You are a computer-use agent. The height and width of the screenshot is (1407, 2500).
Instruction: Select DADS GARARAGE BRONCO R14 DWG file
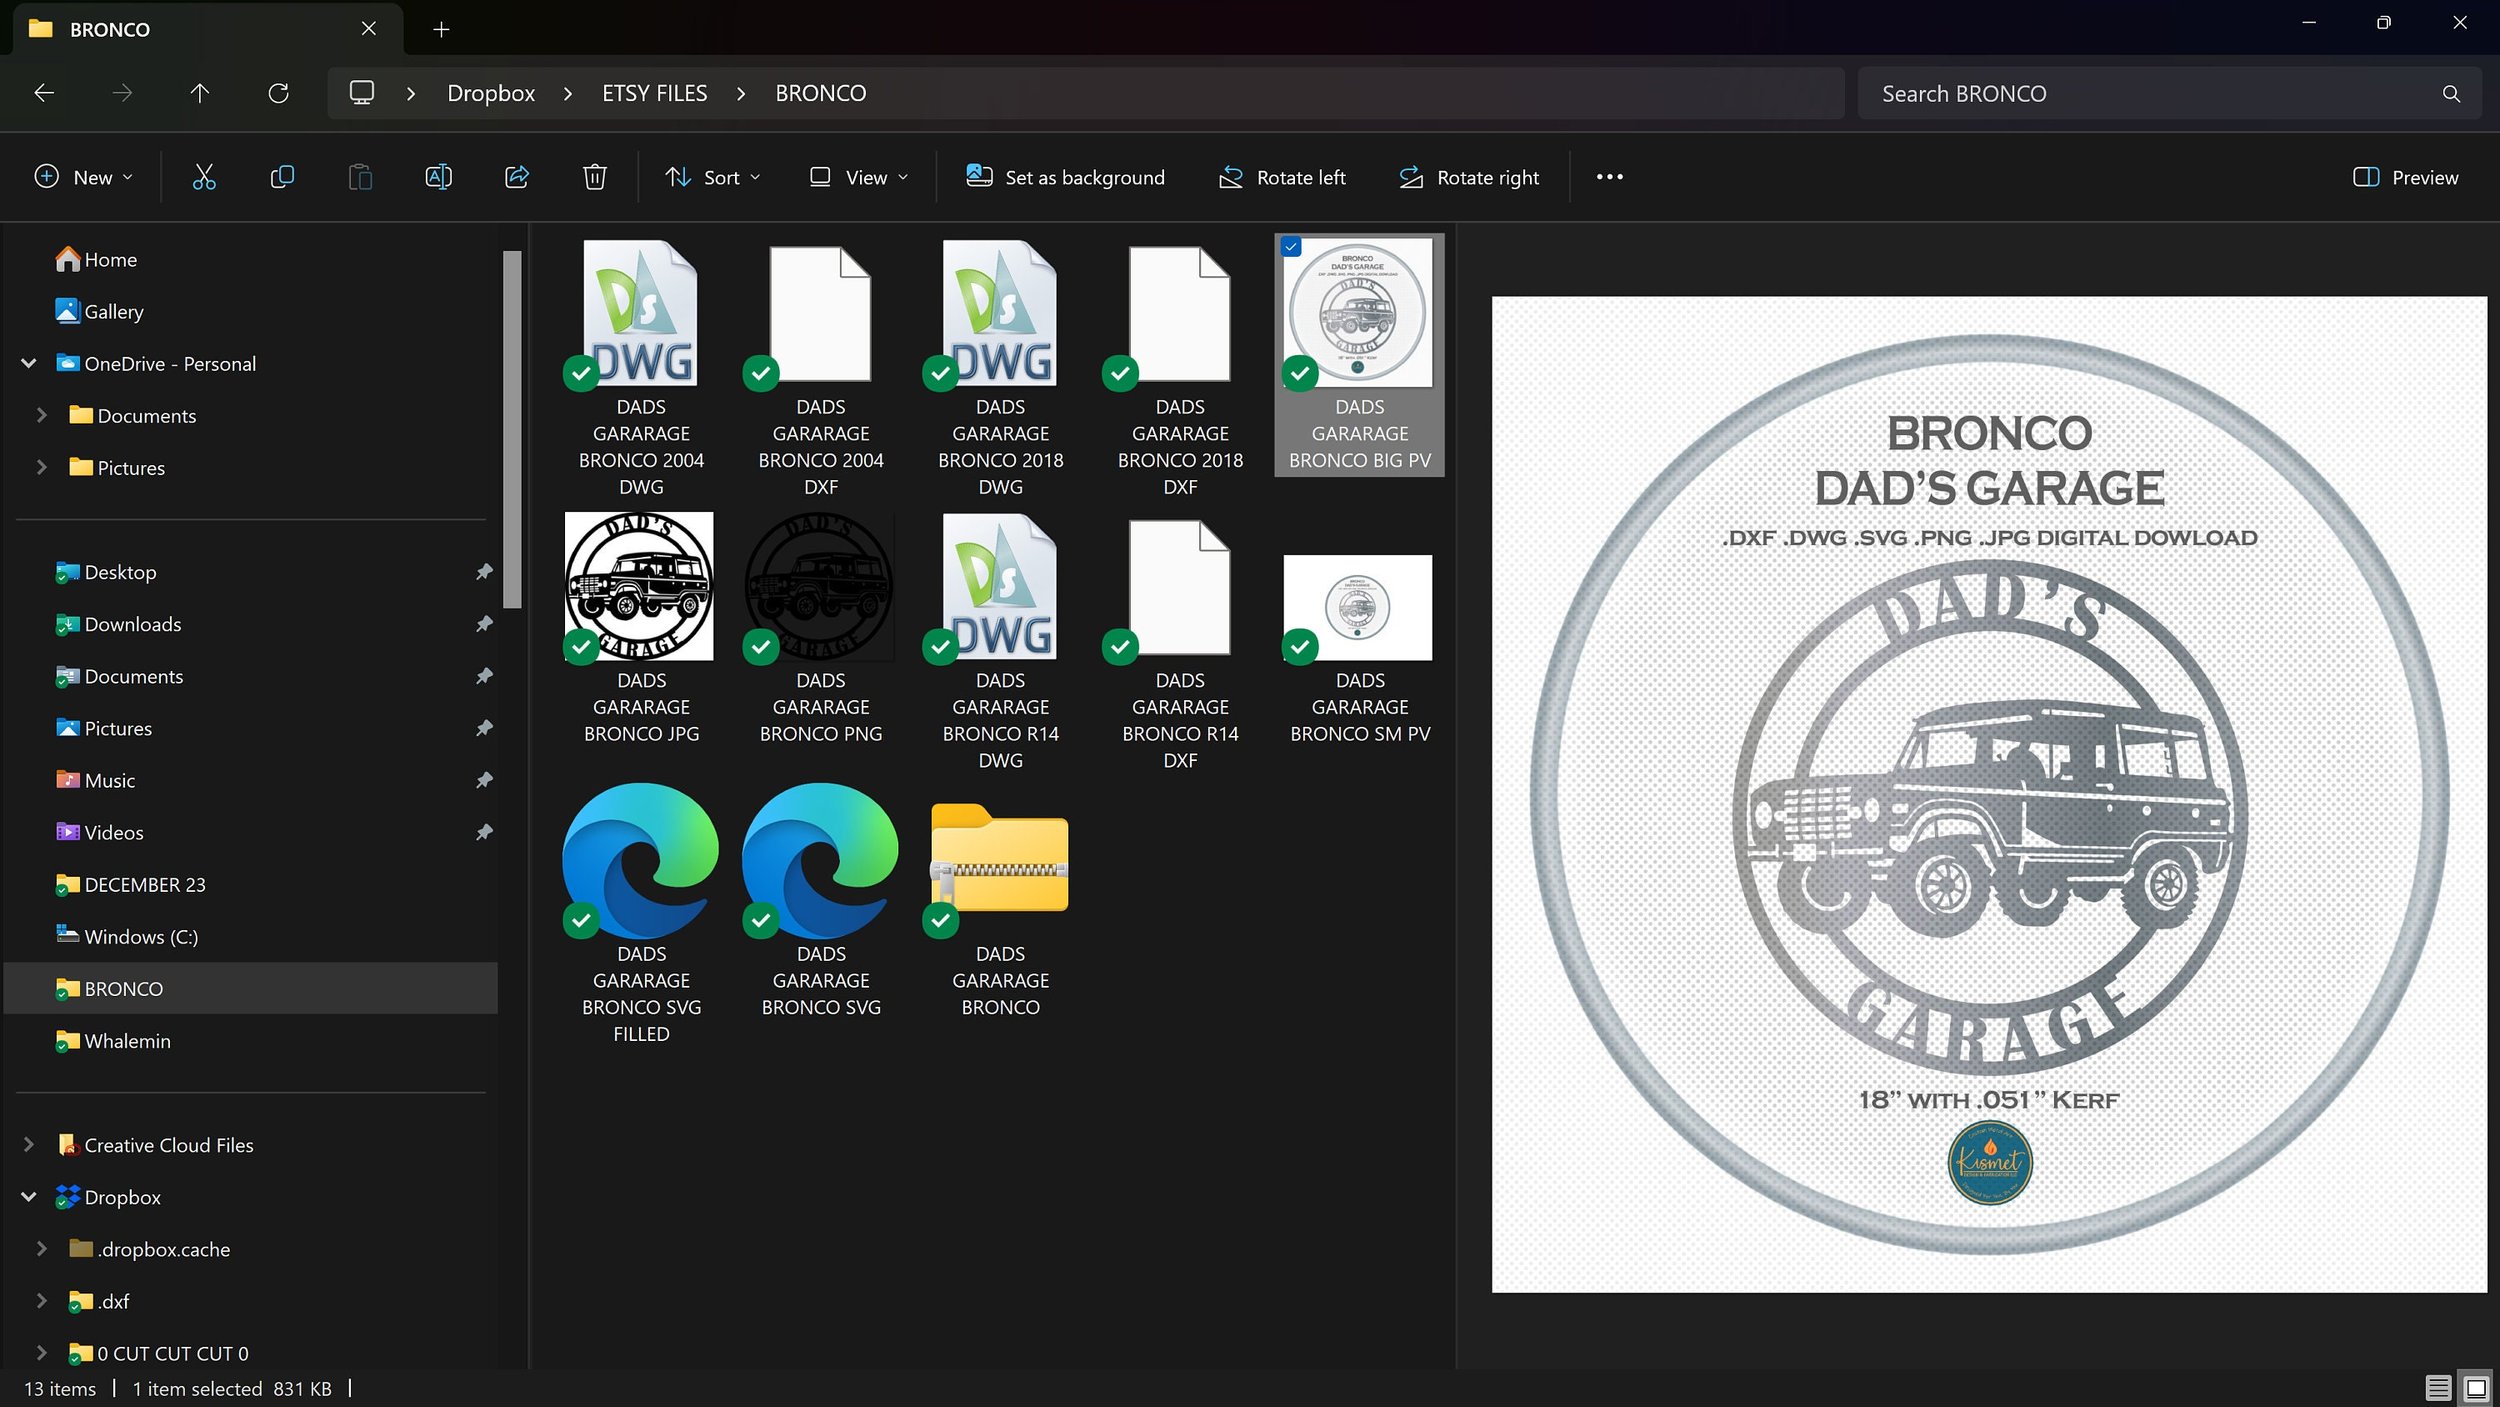click(x=1000, y=640)
